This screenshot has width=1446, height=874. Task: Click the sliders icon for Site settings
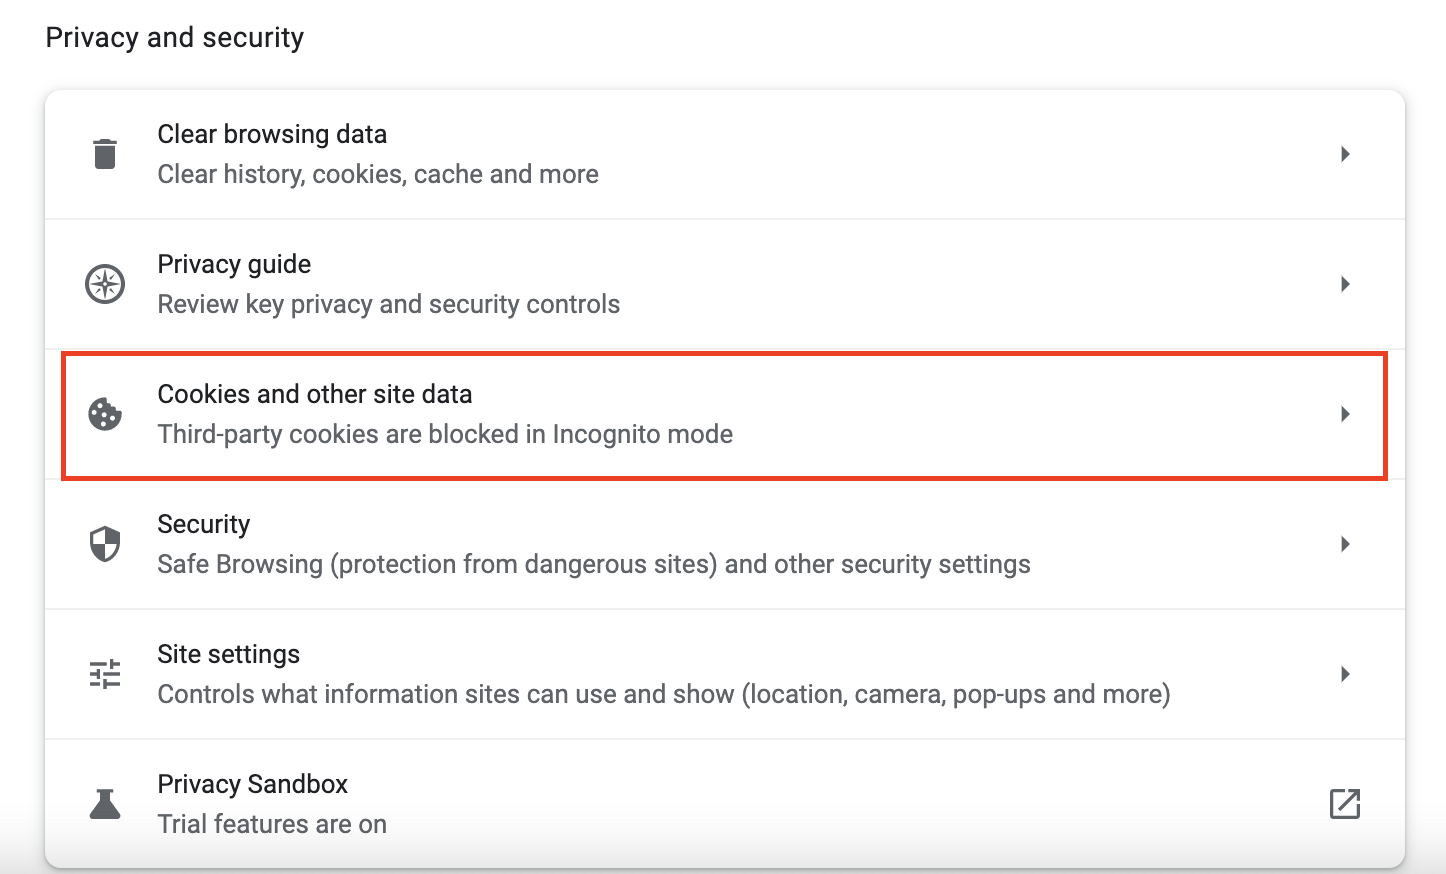pyautogui.click(x=105, y=674)
